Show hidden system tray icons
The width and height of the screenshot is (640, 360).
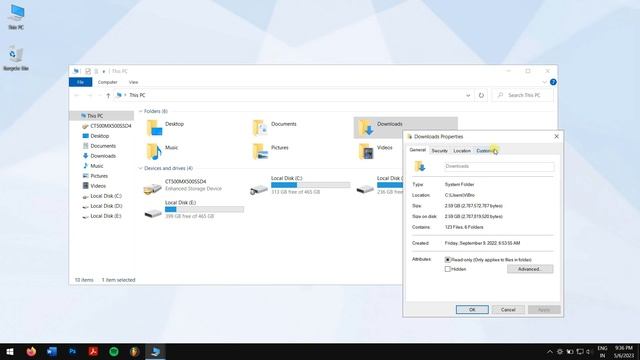(550, 351)
